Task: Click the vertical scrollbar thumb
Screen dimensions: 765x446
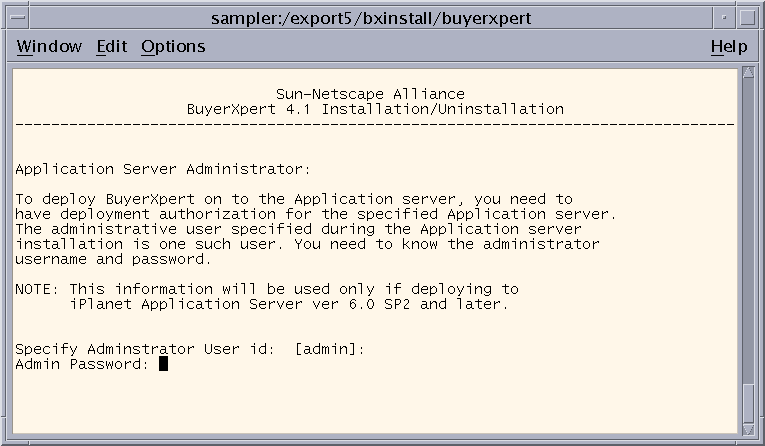Action: click(748, 404)
